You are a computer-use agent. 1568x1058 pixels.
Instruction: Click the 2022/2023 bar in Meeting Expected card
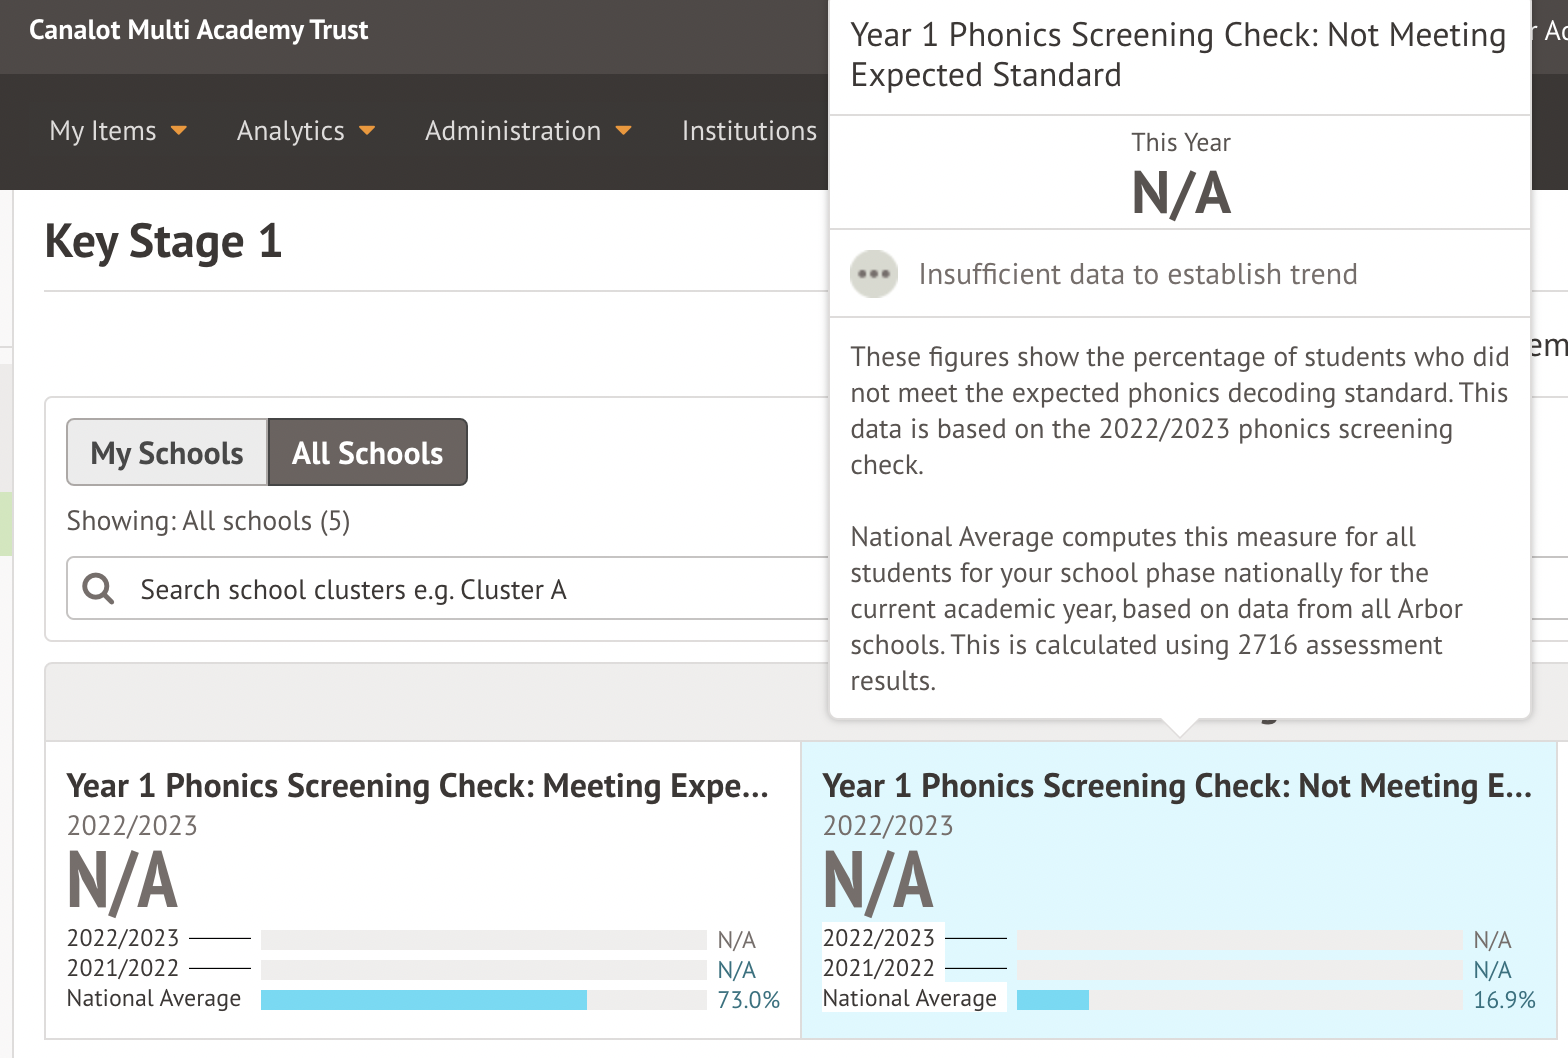[483, 940]
